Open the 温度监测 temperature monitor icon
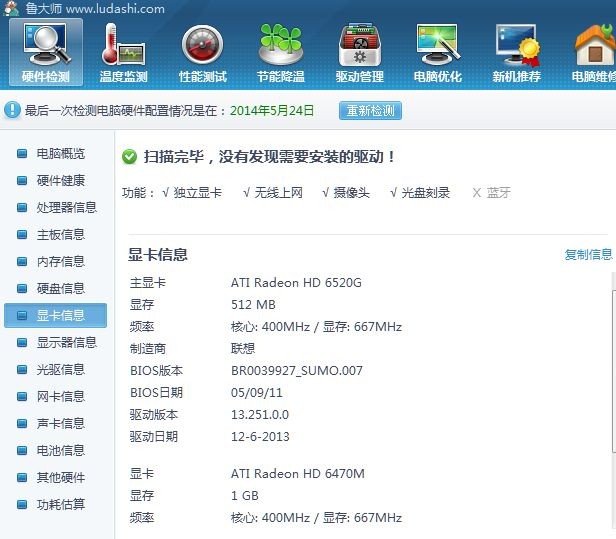The image size is (616, 539). coord(123,52)
